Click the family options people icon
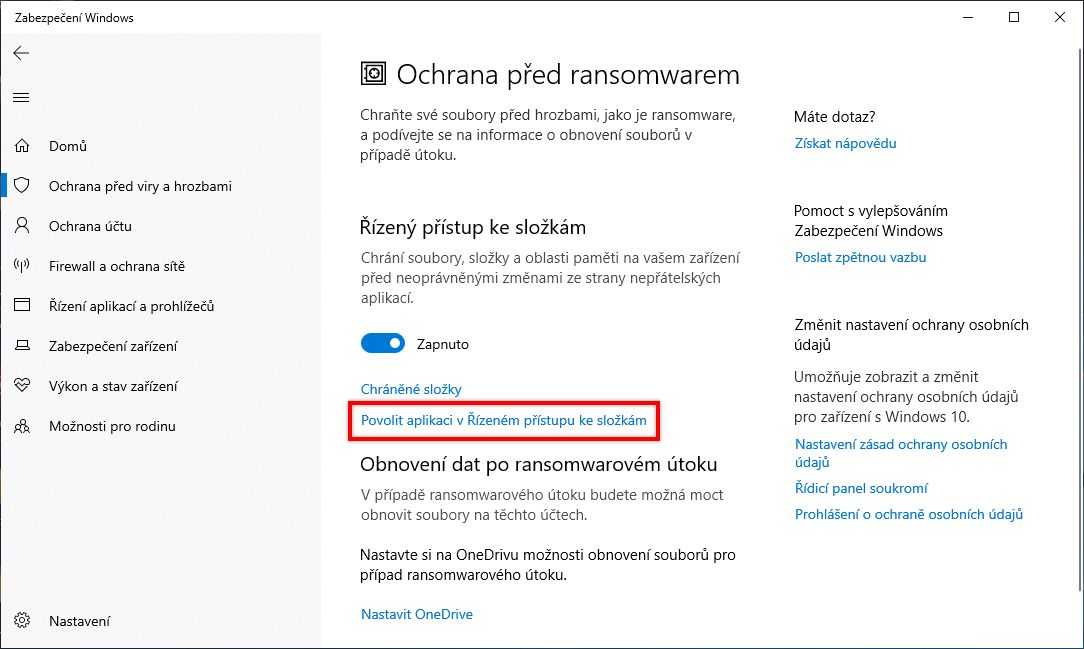 [x=22, y=426]
